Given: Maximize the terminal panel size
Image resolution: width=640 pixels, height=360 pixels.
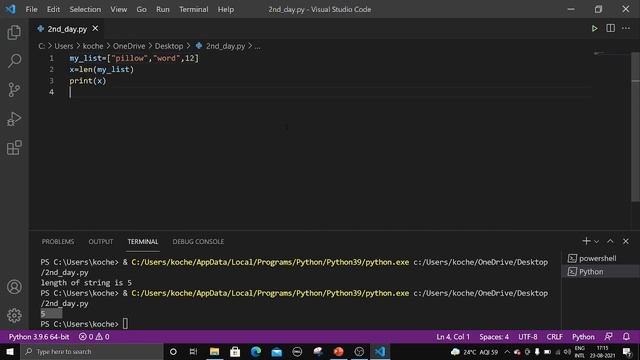Looking at the screenshot, I should coord(610,241).
